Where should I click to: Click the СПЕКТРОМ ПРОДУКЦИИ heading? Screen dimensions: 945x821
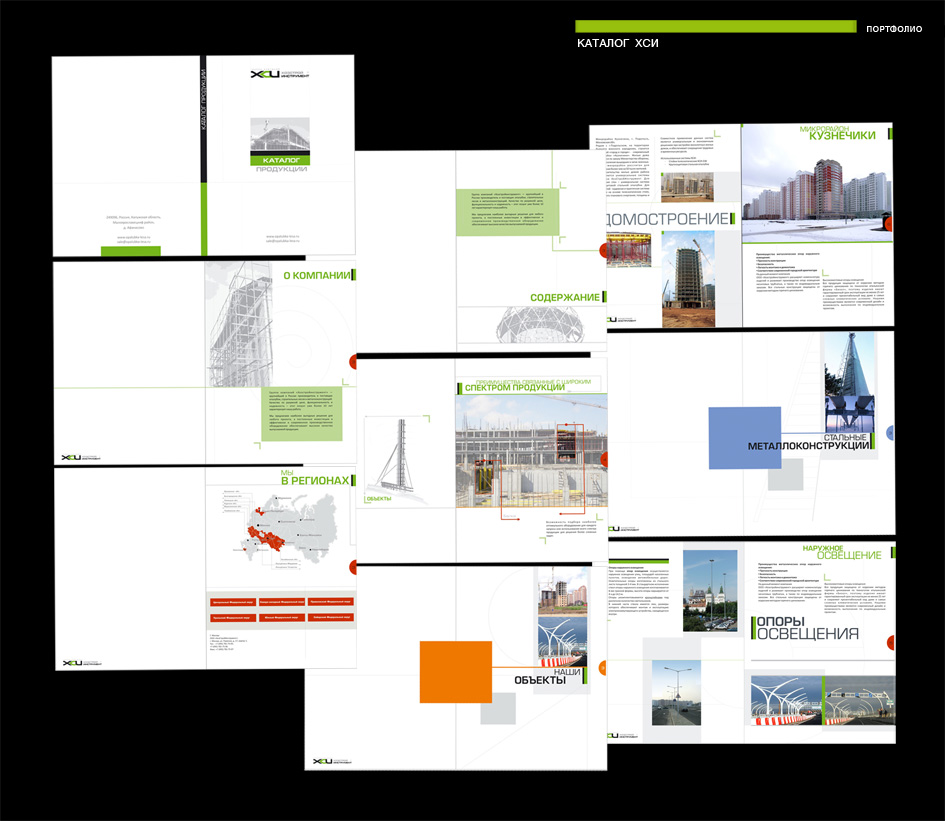[x=514, y=387]
